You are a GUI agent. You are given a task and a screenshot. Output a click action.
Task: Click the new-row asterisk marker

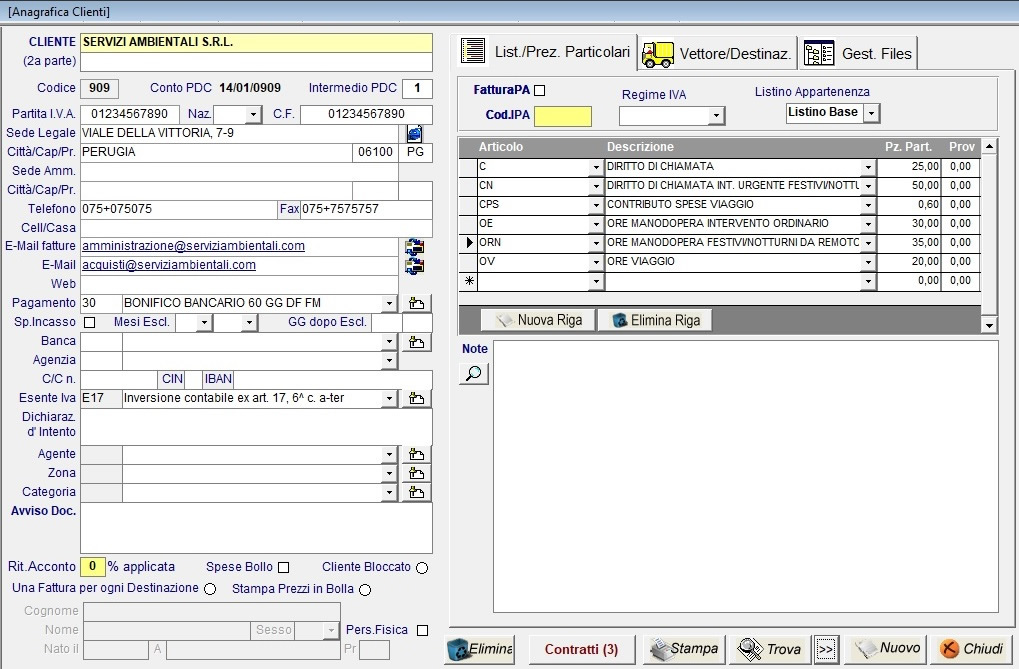click(469, 281)
